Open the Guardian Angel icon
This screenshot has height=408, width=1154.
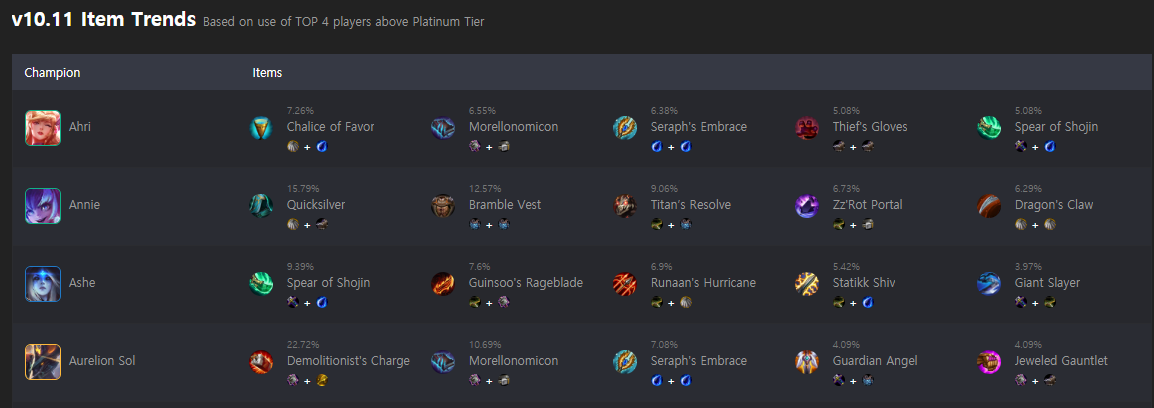[807, 362]
